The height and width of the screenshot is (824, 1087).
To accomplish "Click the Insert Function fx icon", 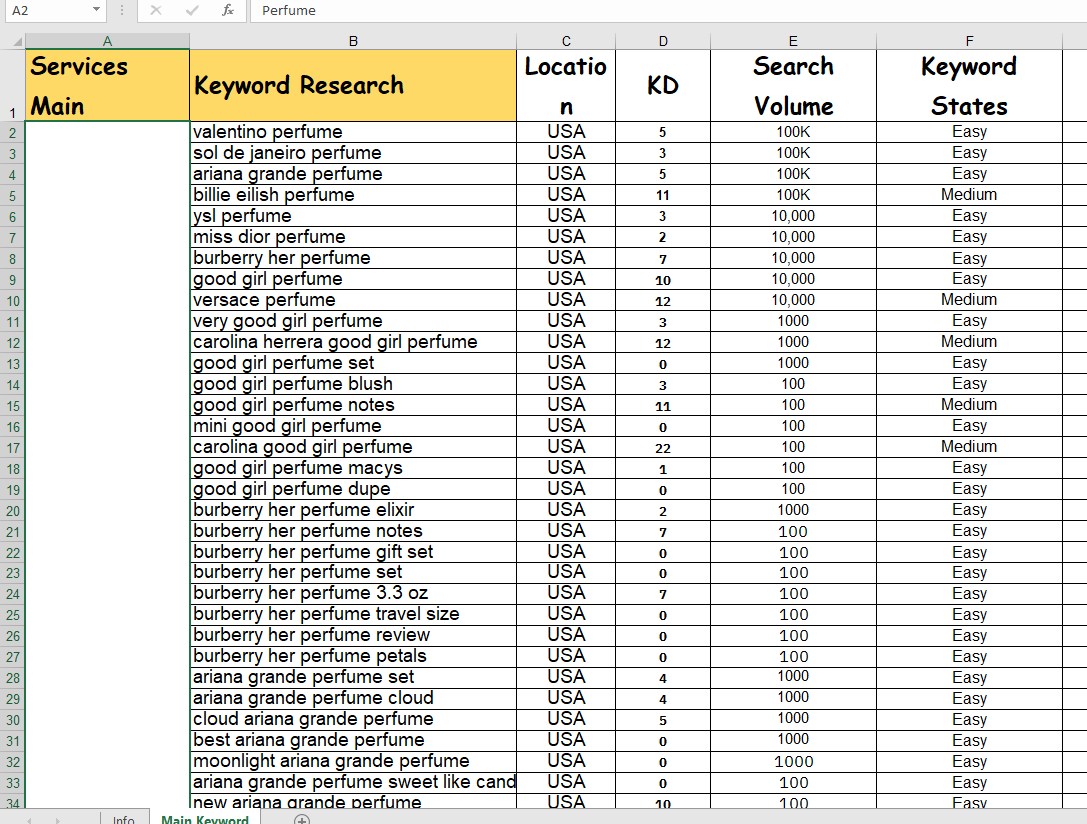I will (228, 10).
